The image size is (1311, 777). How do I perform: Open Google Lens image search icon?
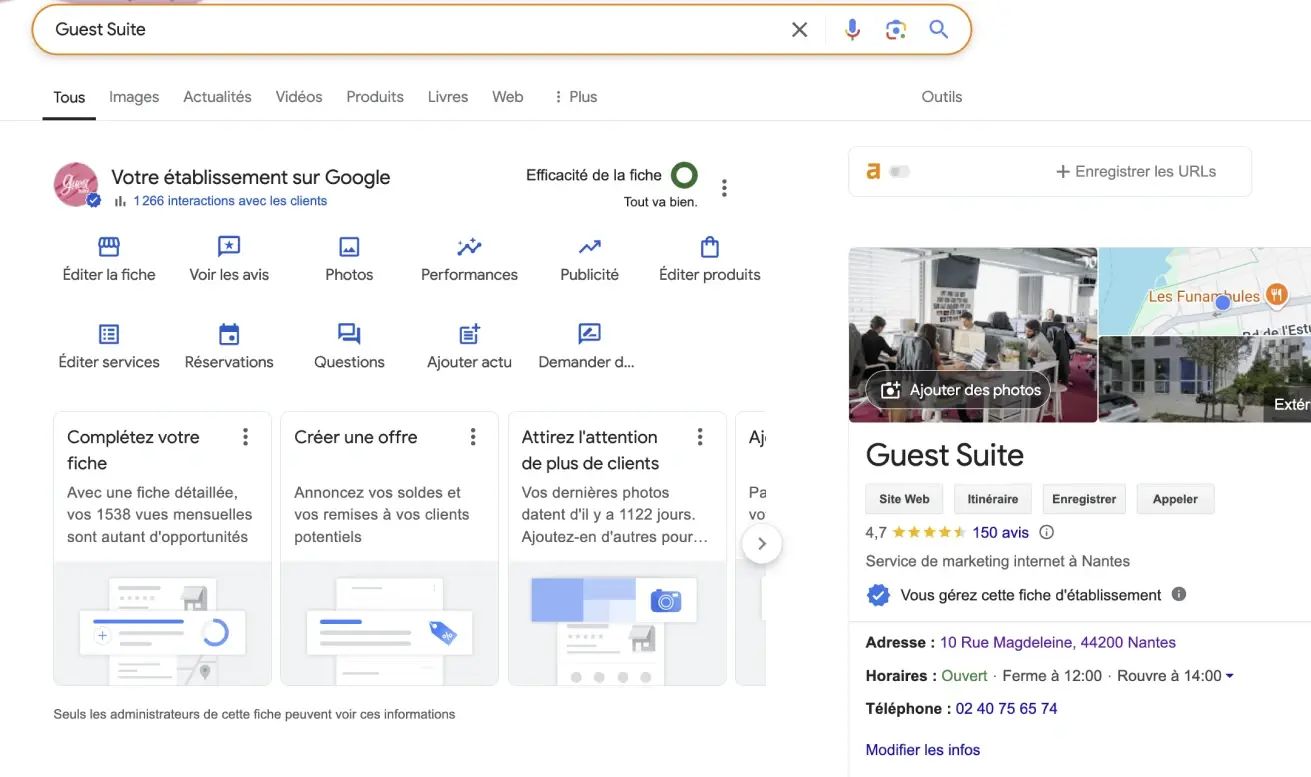pyautogui.click(x=896, y=30)
